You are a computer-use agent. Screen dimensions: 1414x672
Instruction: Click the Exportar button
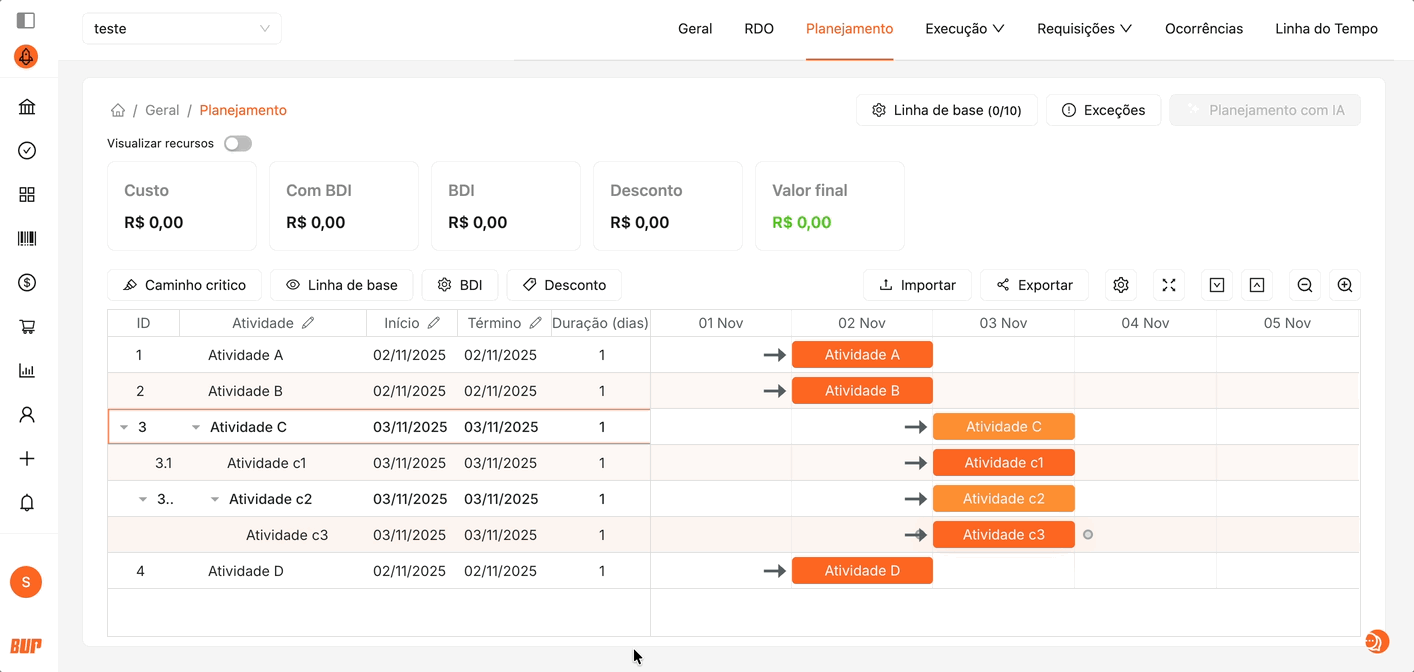[1034, 285]
